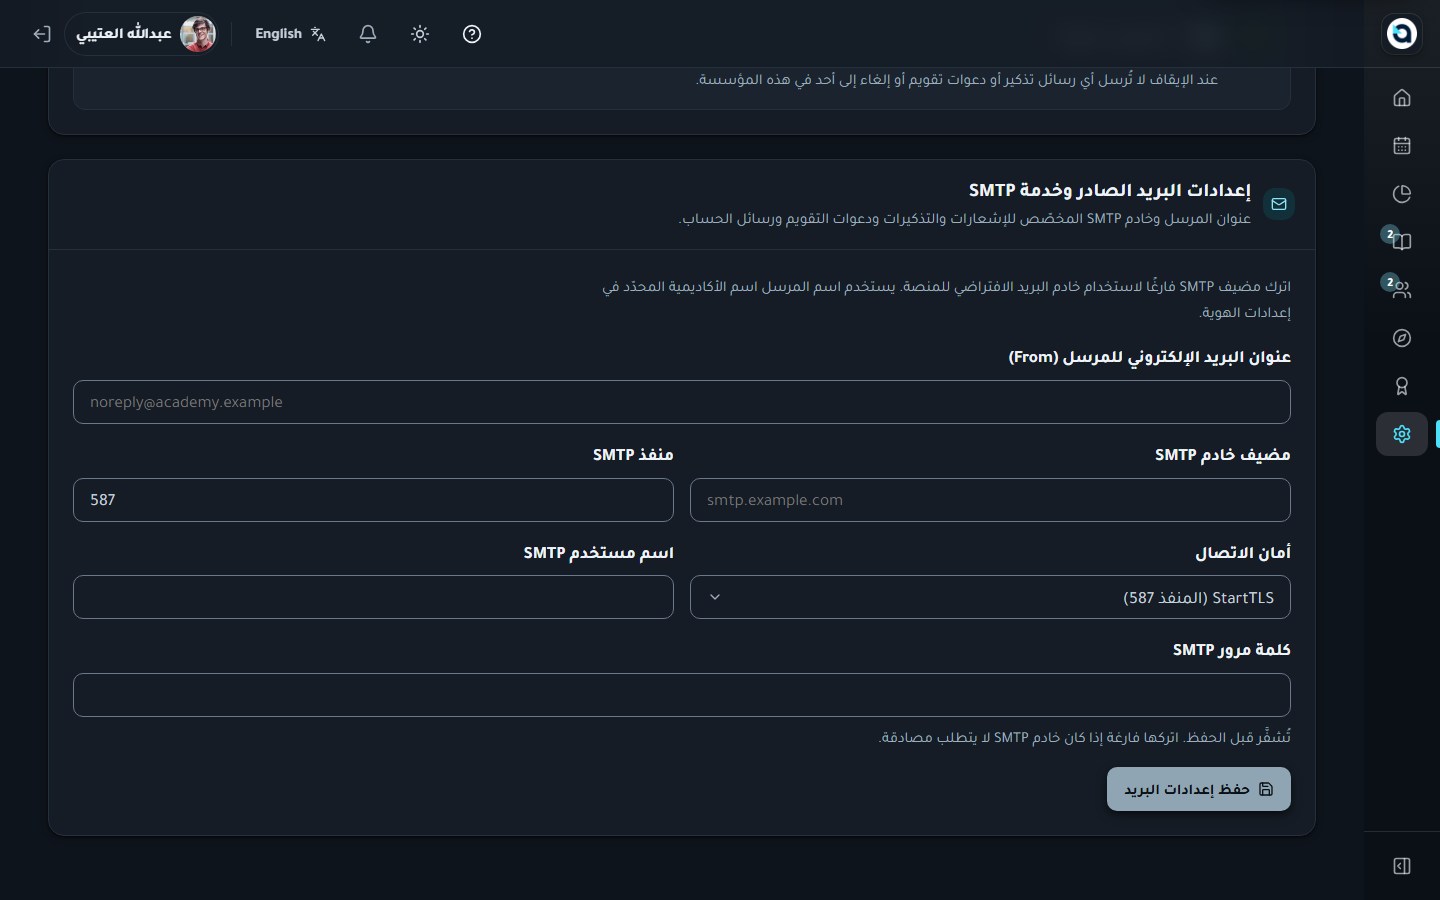Open the settings gear icon in the sidebar

pyautogui.click(x=1401, y=434)
